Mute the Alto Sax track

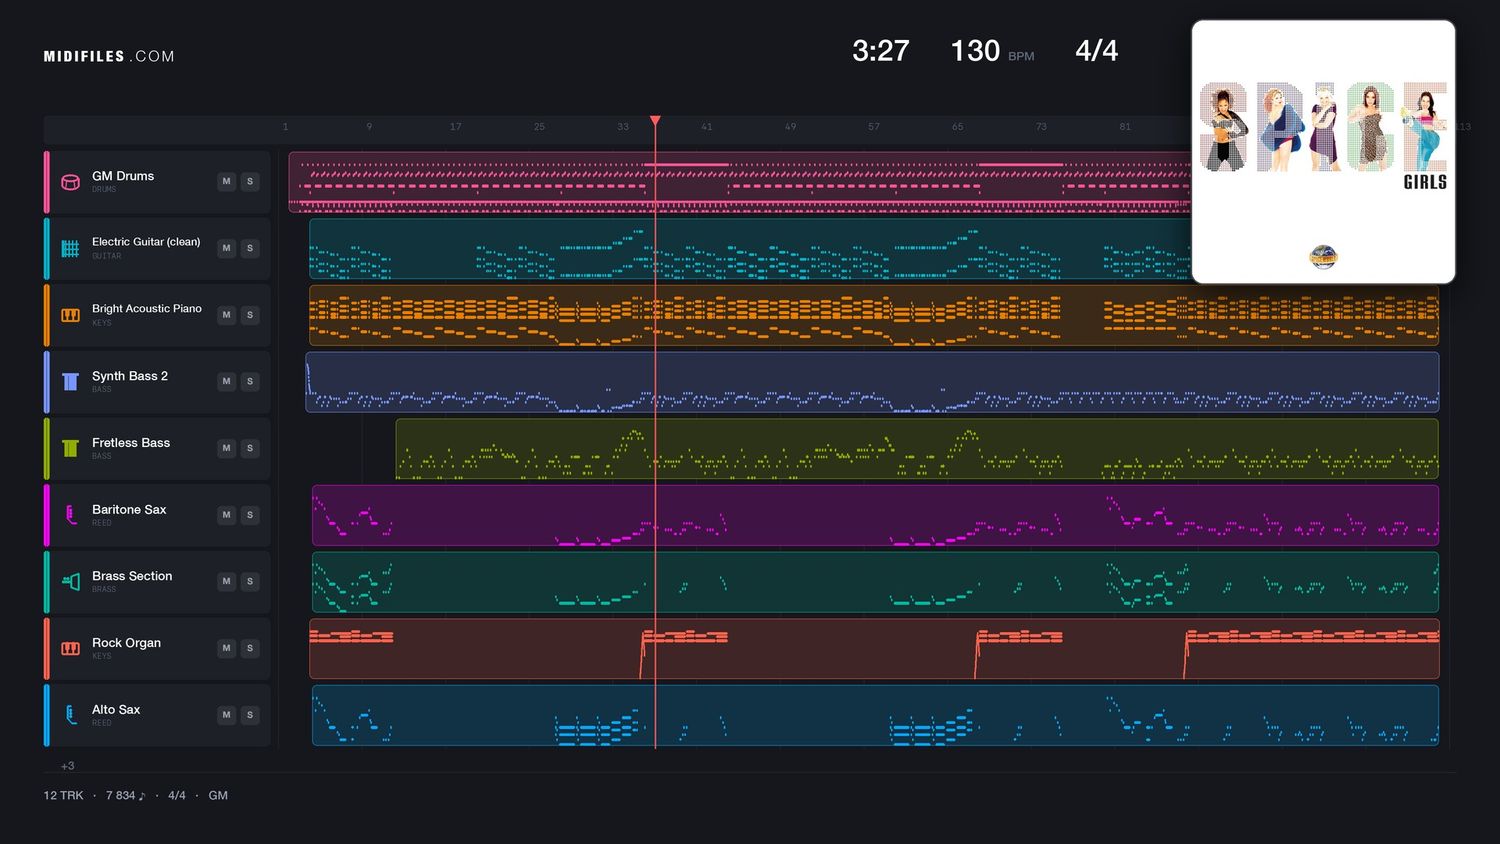pyautogui.click(x=227, y=715)
